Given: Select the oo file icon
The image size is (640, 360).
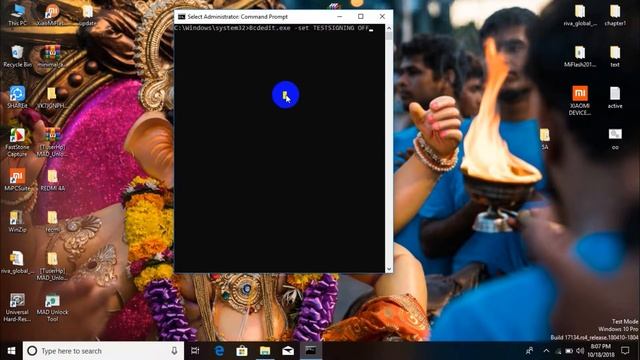Looking at the screenshot, I should 615,139.
